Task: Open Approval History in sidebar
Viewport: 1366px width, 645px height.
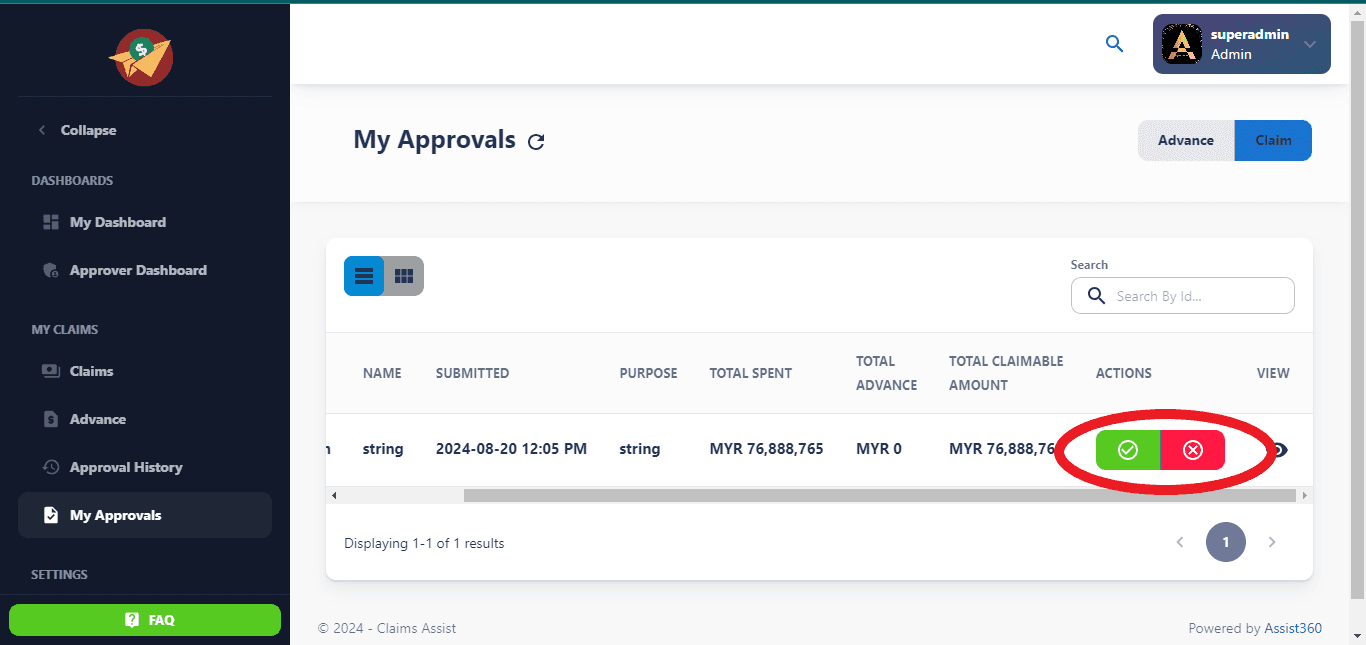Action: pos(126,467)
